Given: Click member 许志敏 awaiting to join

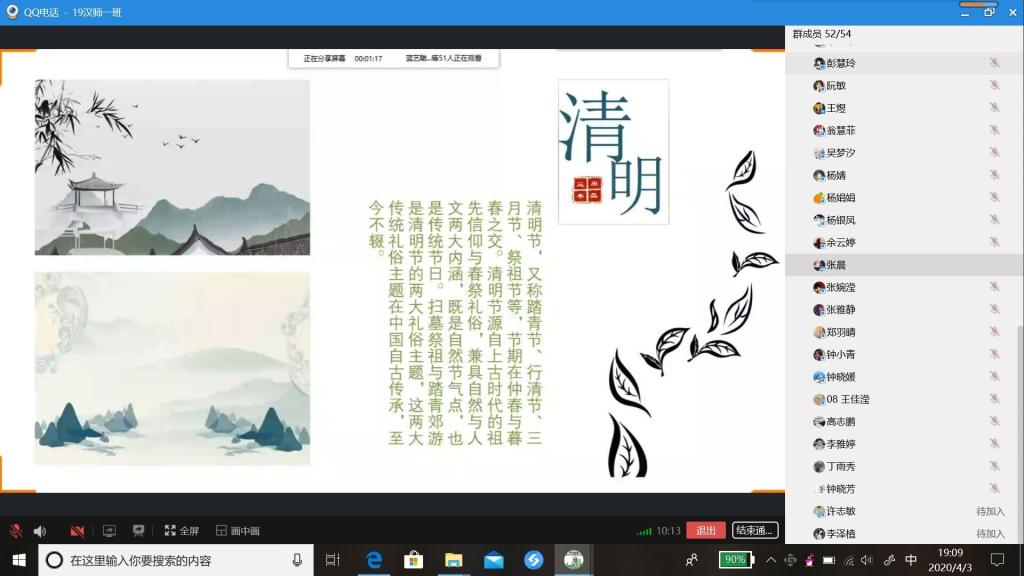Looking at the screenshot, I should tap(840, 511).
